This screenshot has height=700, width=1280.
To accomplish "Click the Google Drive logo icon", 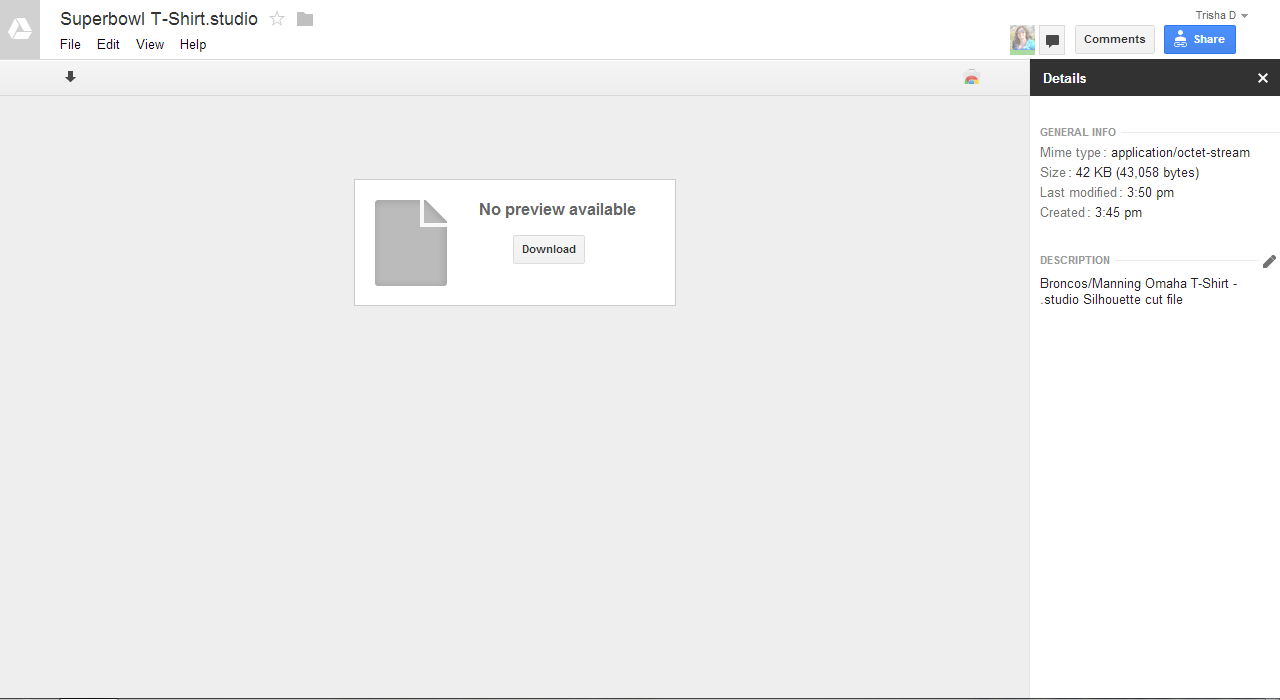I will (20, 30).
